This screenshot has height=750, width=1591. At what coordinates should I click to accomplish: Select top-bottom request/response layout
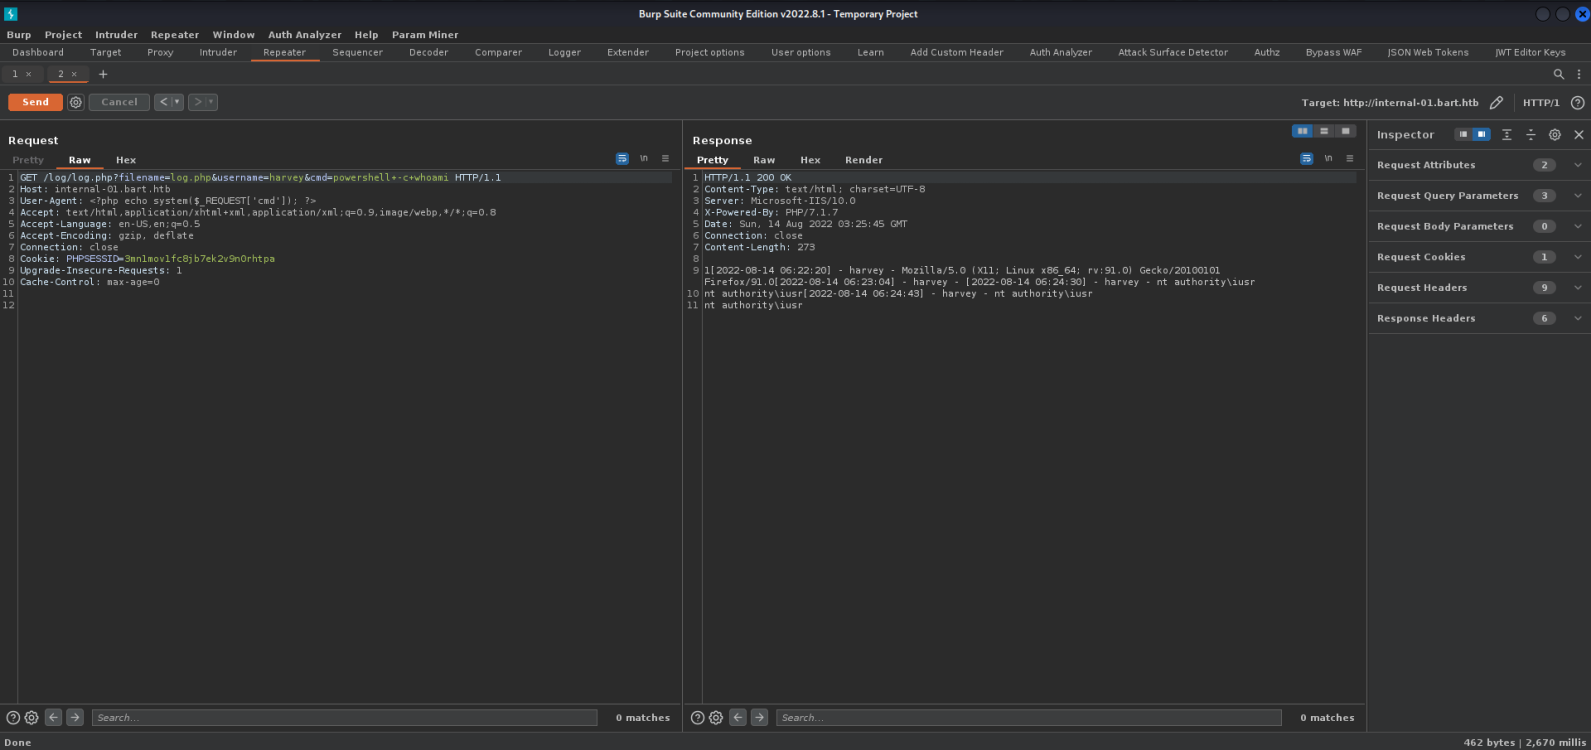pos(1324,131)
